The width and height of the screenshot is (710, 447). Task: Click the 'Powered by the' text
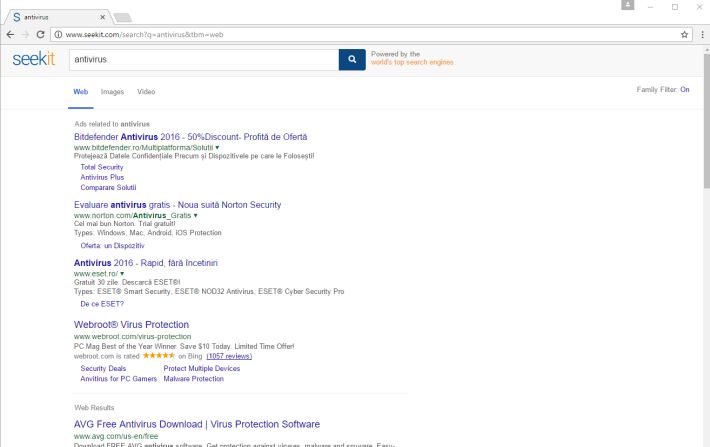pos(395,54)
